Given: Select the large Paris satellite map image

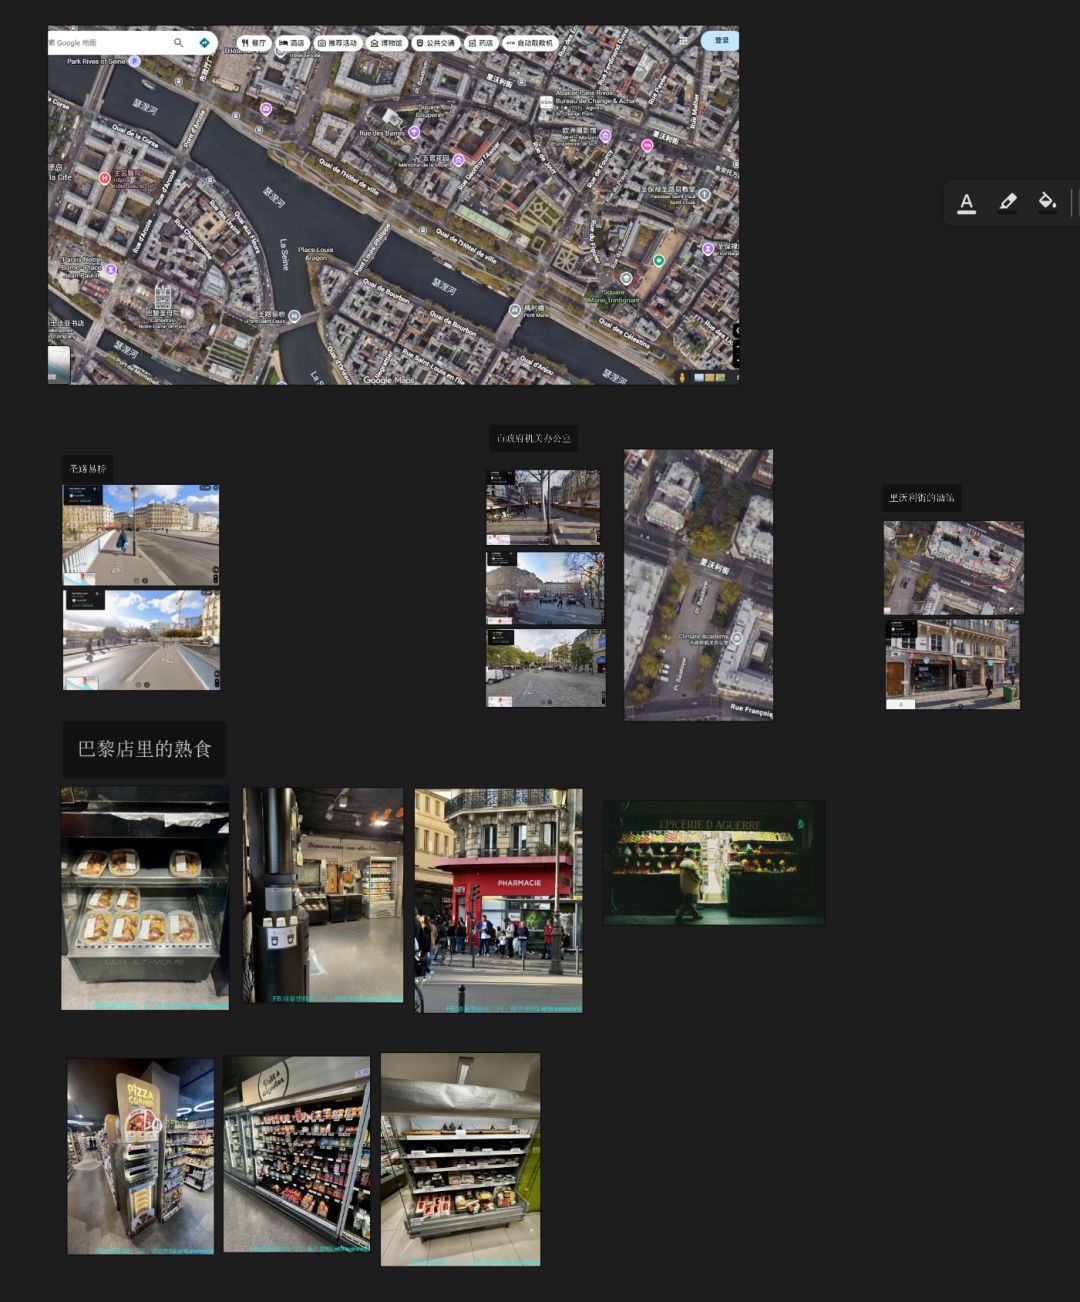Looking at the screenshot, I should pos(393,205).
